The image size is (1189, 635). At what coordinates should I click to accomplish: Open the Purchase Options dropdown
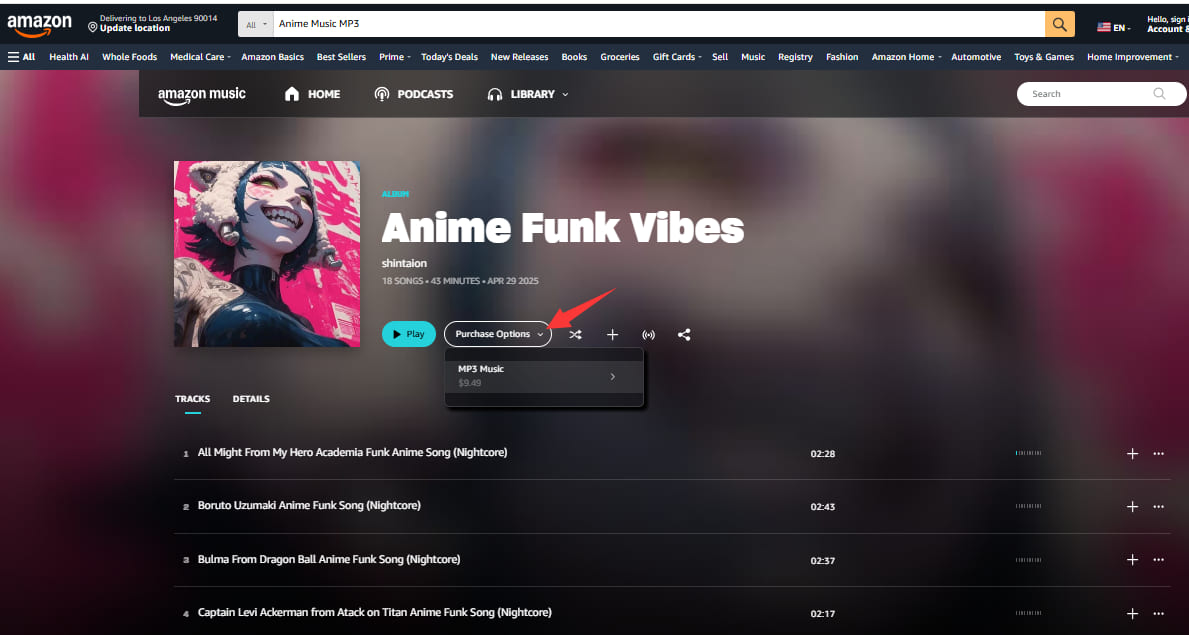click(497, 334)
